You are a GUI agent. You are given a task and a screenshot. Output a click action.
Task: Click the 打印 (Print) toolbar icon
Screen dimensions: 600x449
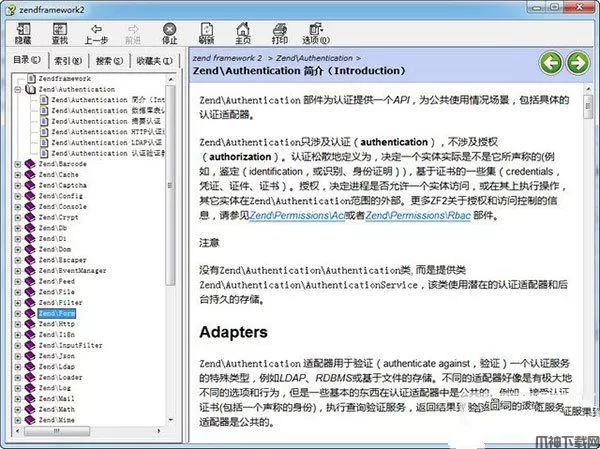(x=280, y=33)
